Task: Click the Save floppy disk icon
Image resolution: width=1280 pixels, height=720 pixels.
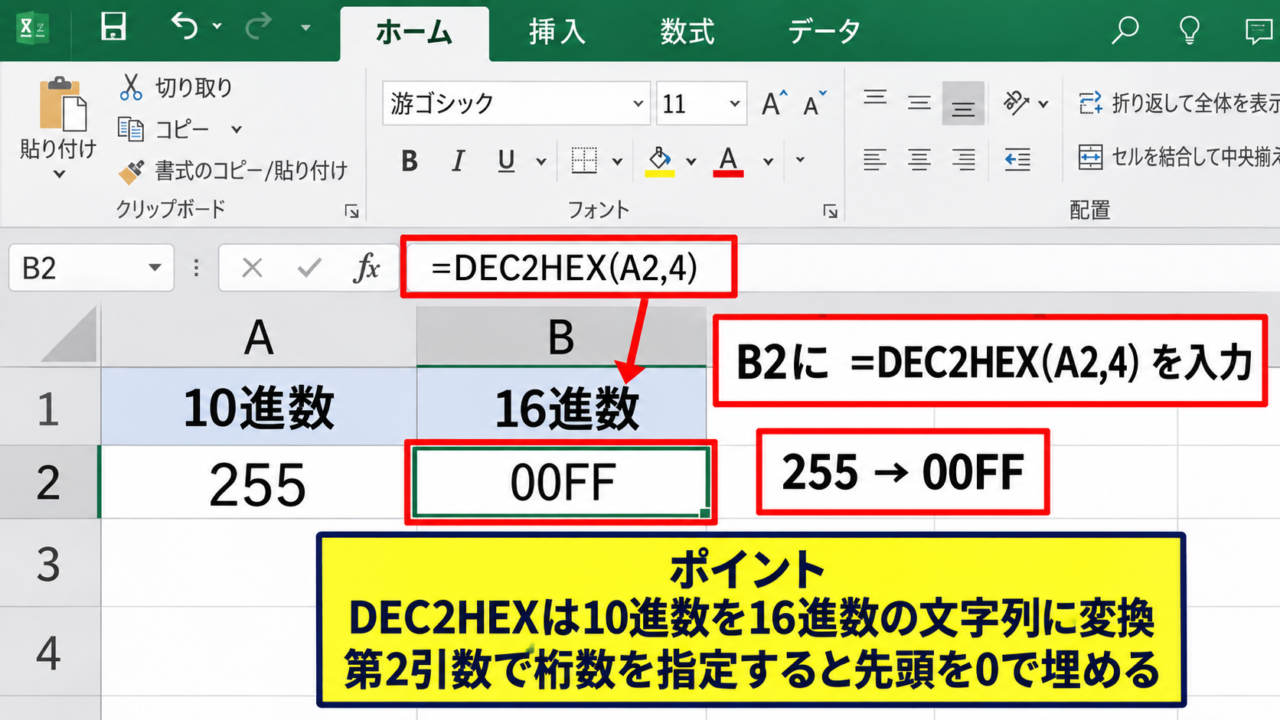Action: (x=113, y=28)
